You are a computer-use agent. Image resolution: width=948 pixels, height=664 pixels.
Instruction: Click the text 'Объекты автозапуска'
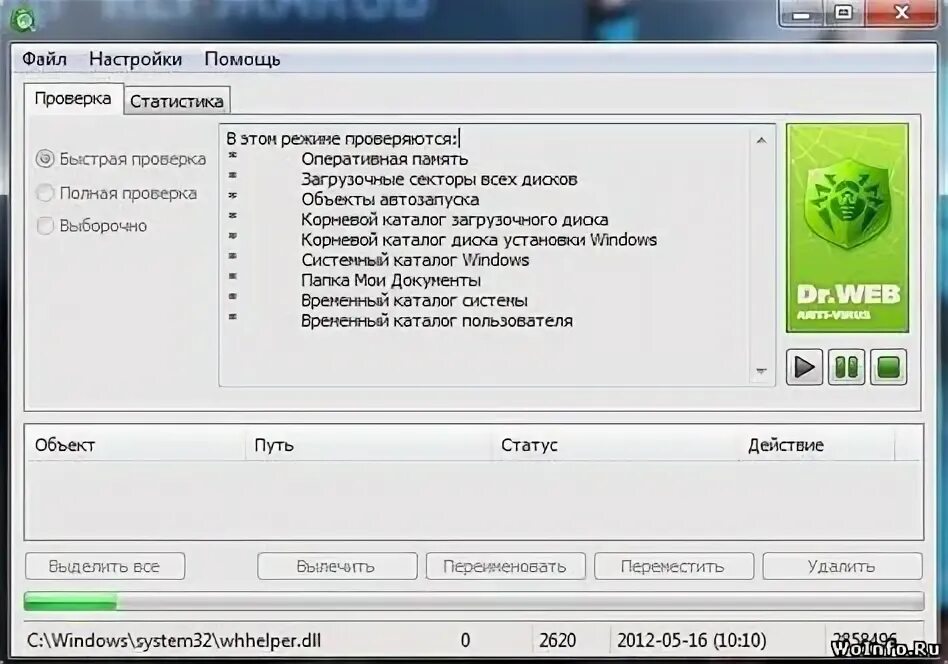[390, 200]
